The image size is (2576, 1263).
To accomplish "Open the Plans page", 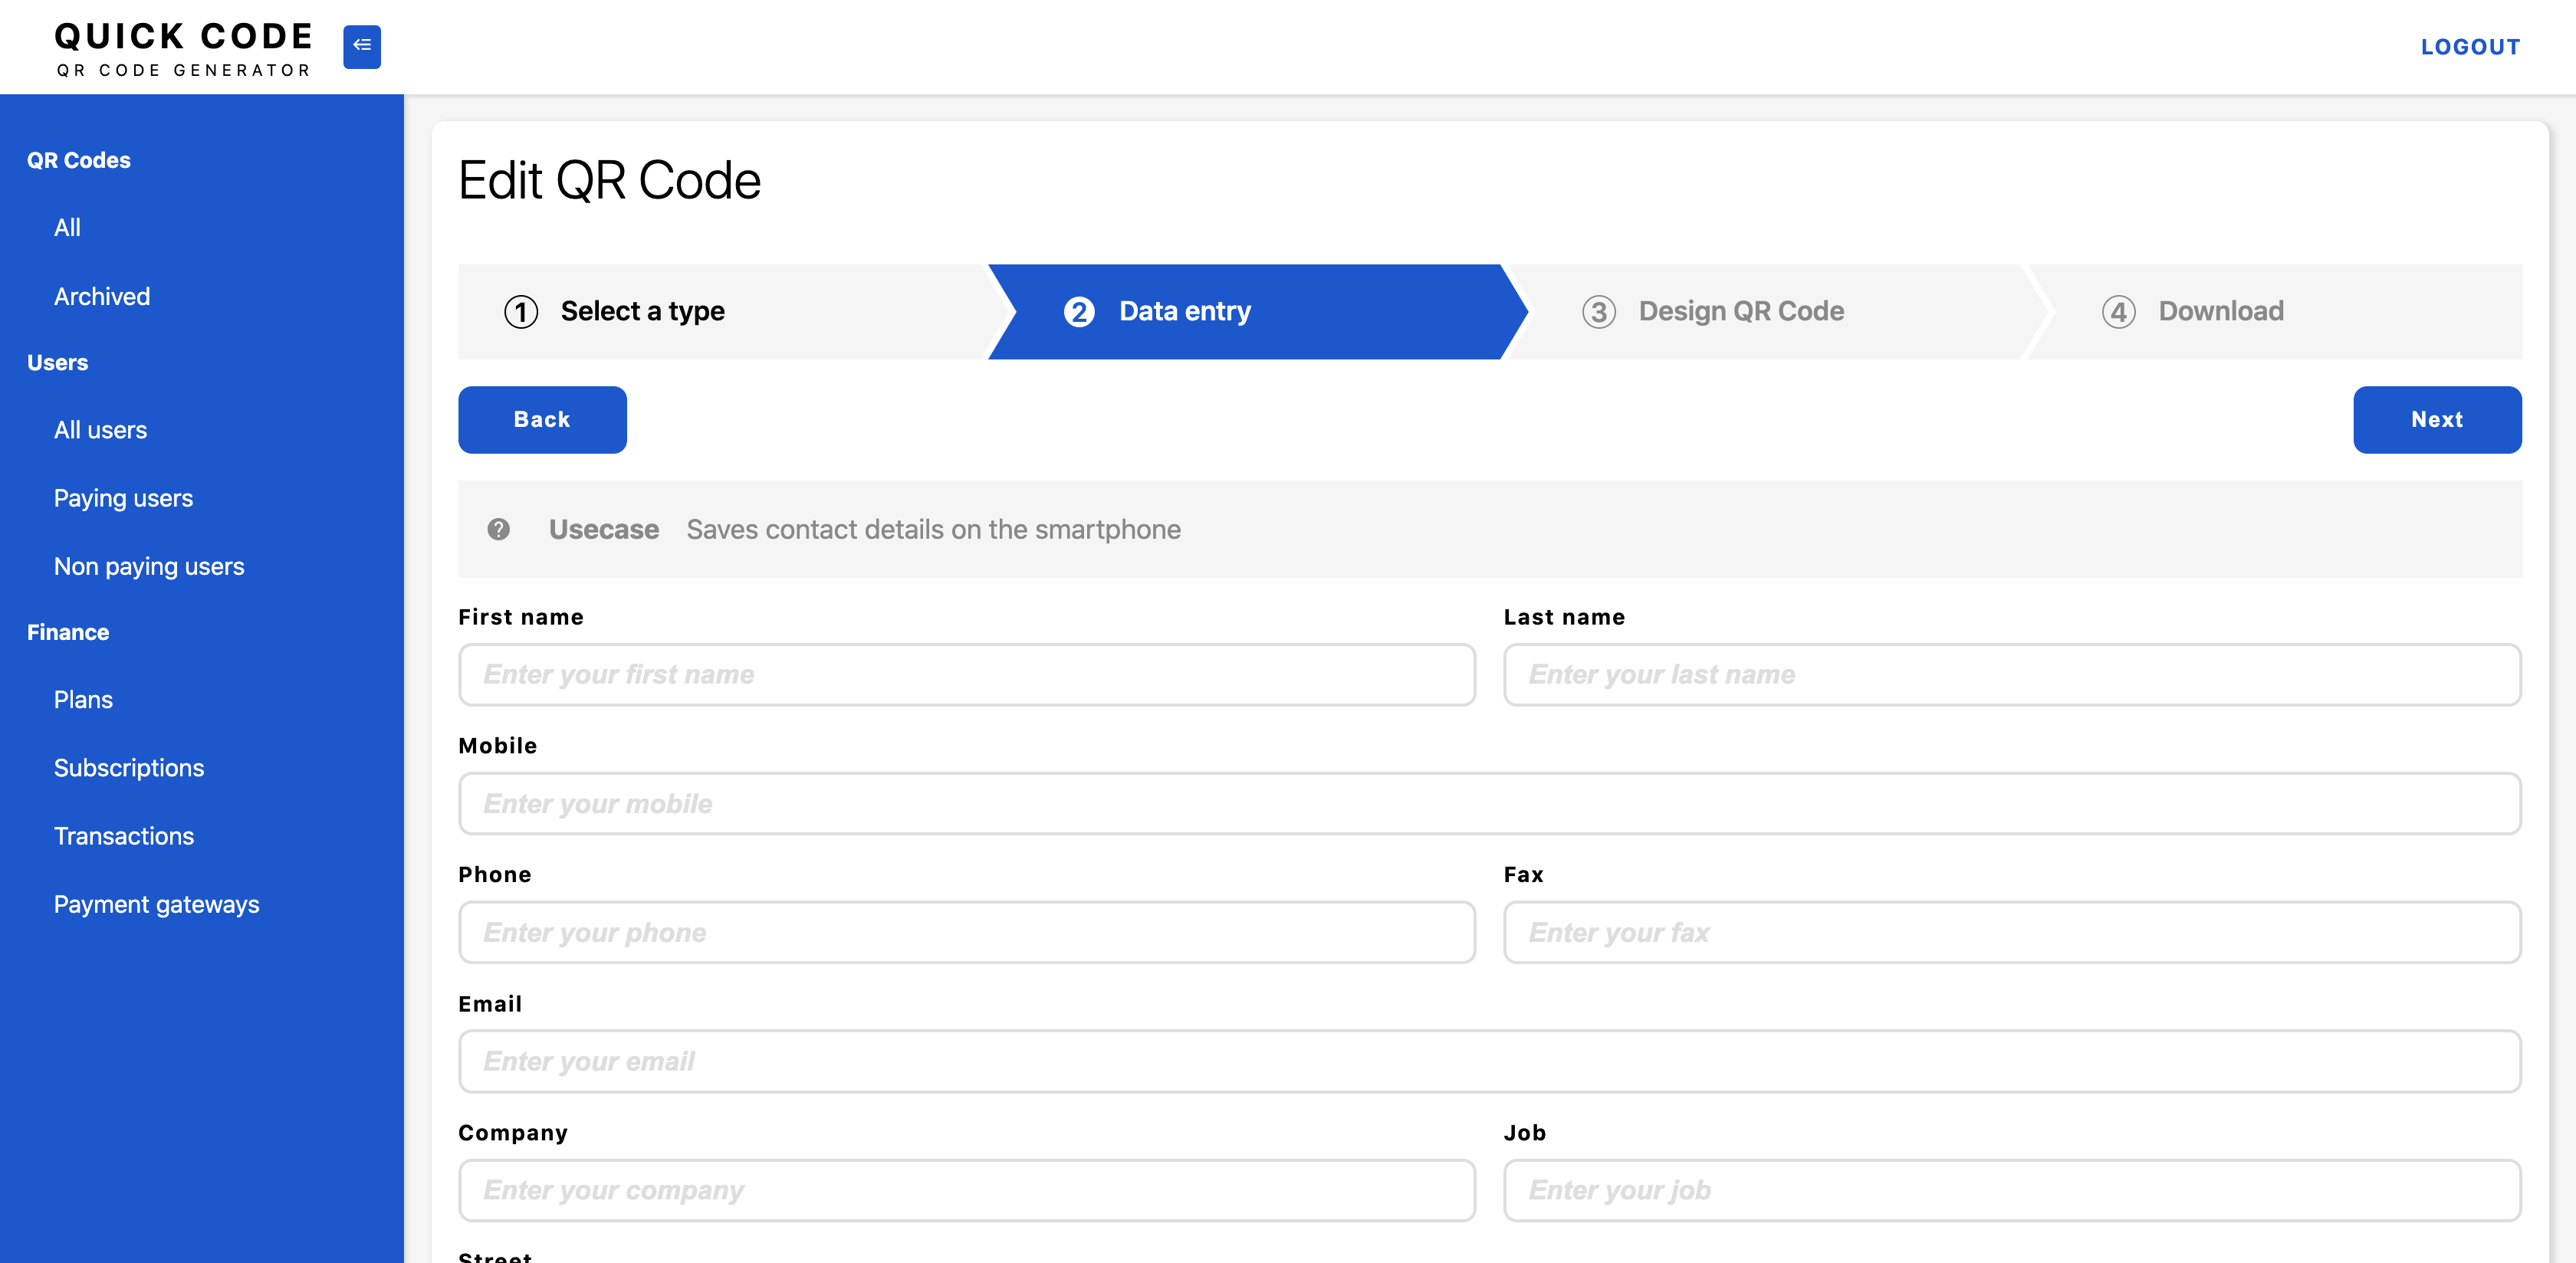I will pos(83,700).
